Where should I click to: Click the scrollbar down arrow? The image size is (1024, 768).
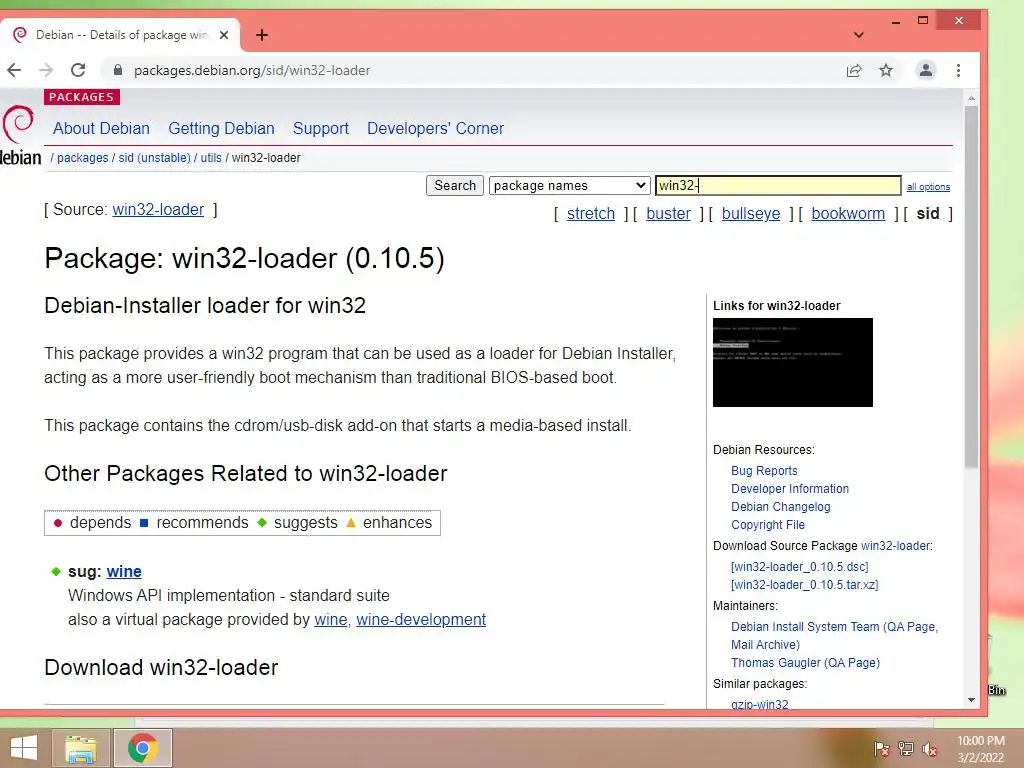pyautogui.click(x=971, y=700)
